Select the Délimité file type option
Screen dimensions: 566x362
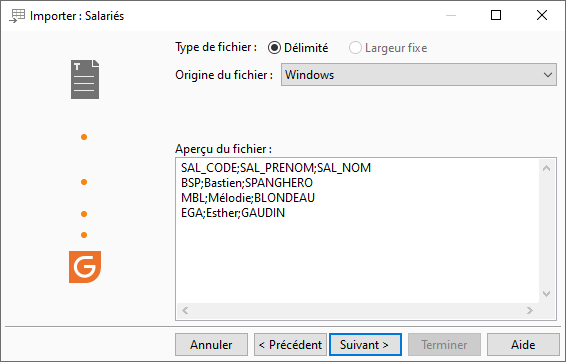(298, 48)
